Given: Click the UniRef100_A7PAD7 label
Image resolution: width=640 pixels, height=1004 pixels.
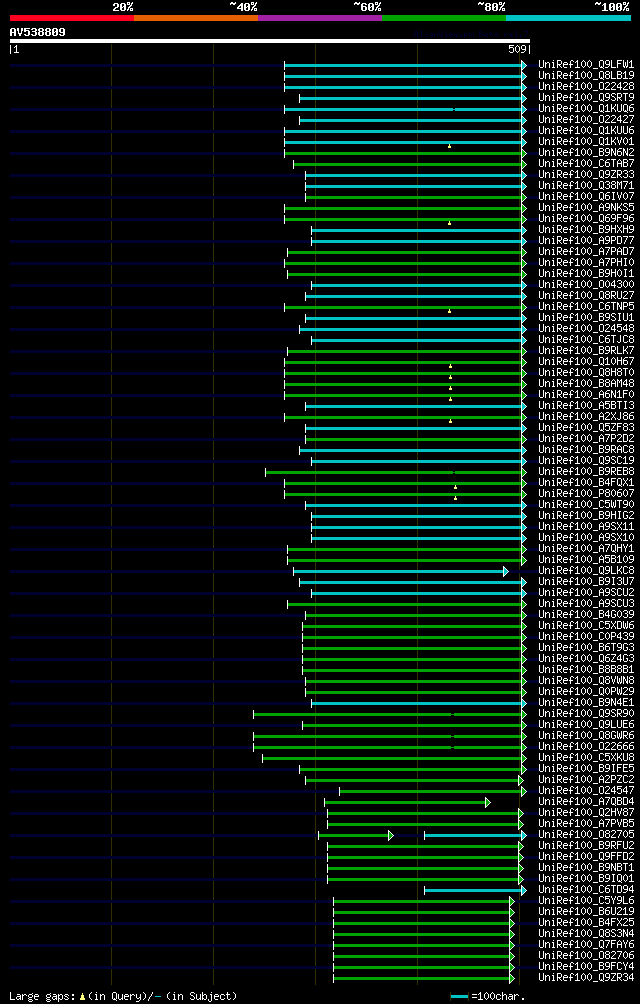Looking at the screenshot, I should pyautogui.click(x=586, y=252).
